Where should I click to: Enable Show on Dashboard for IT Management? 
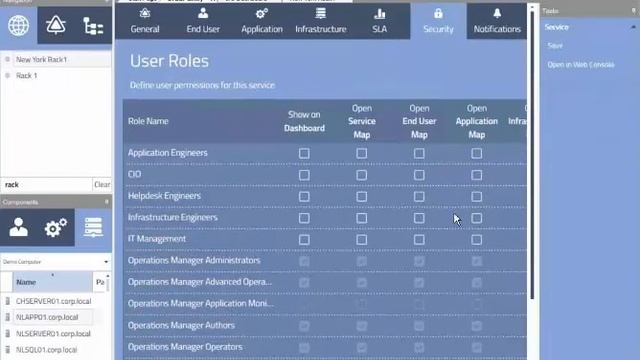[x=304, y=240]
